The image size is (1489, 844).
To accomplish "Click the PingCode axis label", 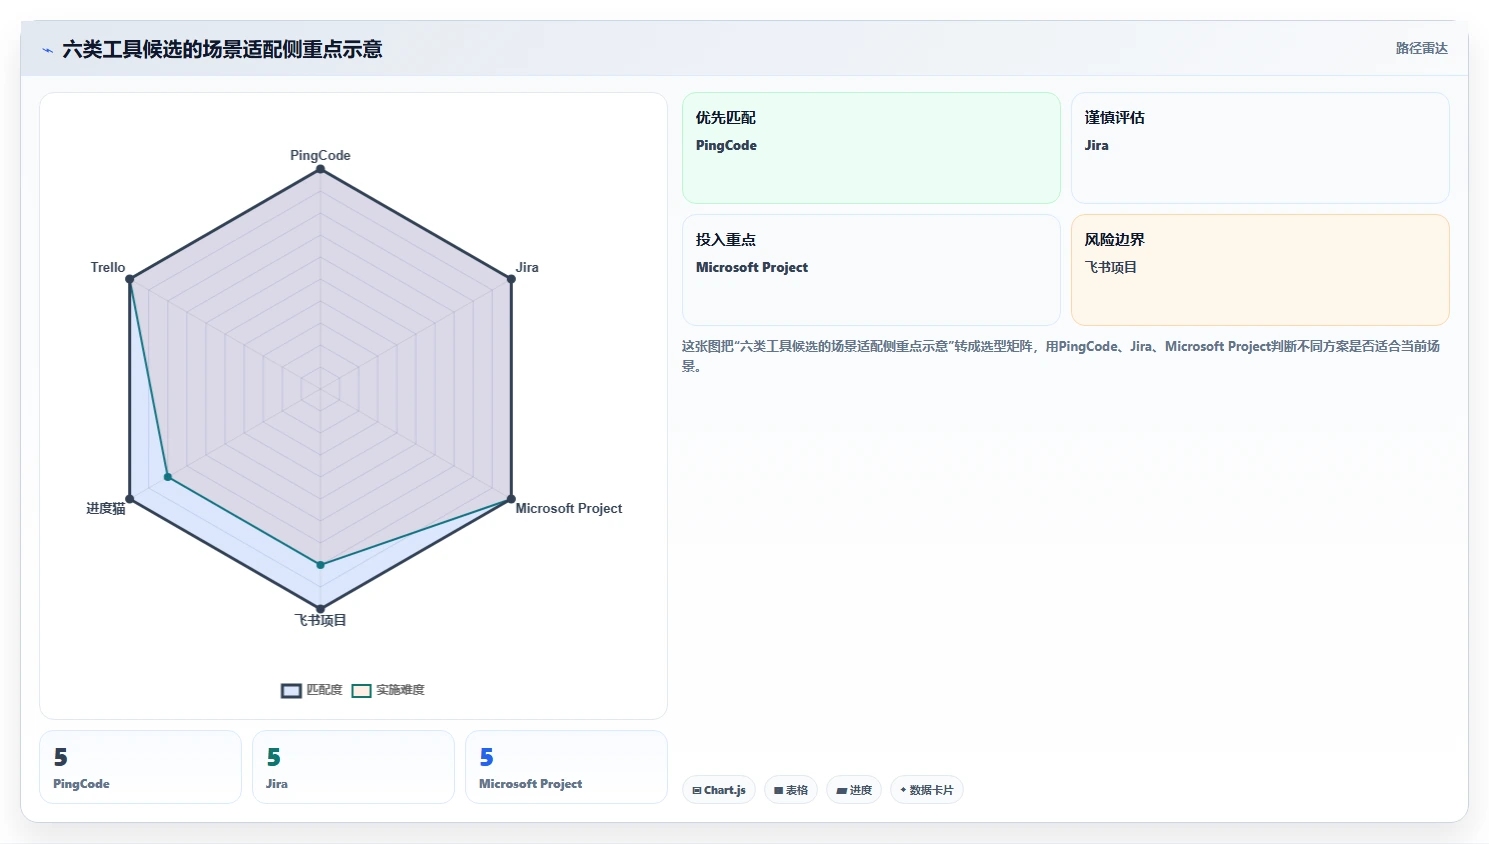I will click(x=320, y=155).
